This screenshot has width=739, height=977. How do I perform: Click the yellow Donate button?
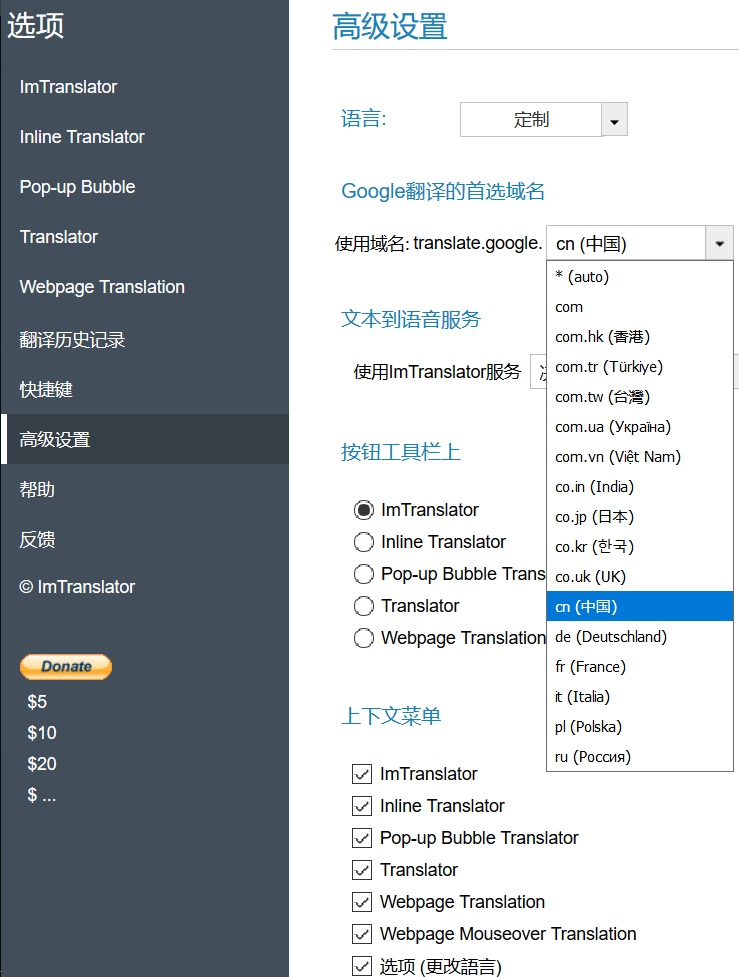click(x=66, y=666)
